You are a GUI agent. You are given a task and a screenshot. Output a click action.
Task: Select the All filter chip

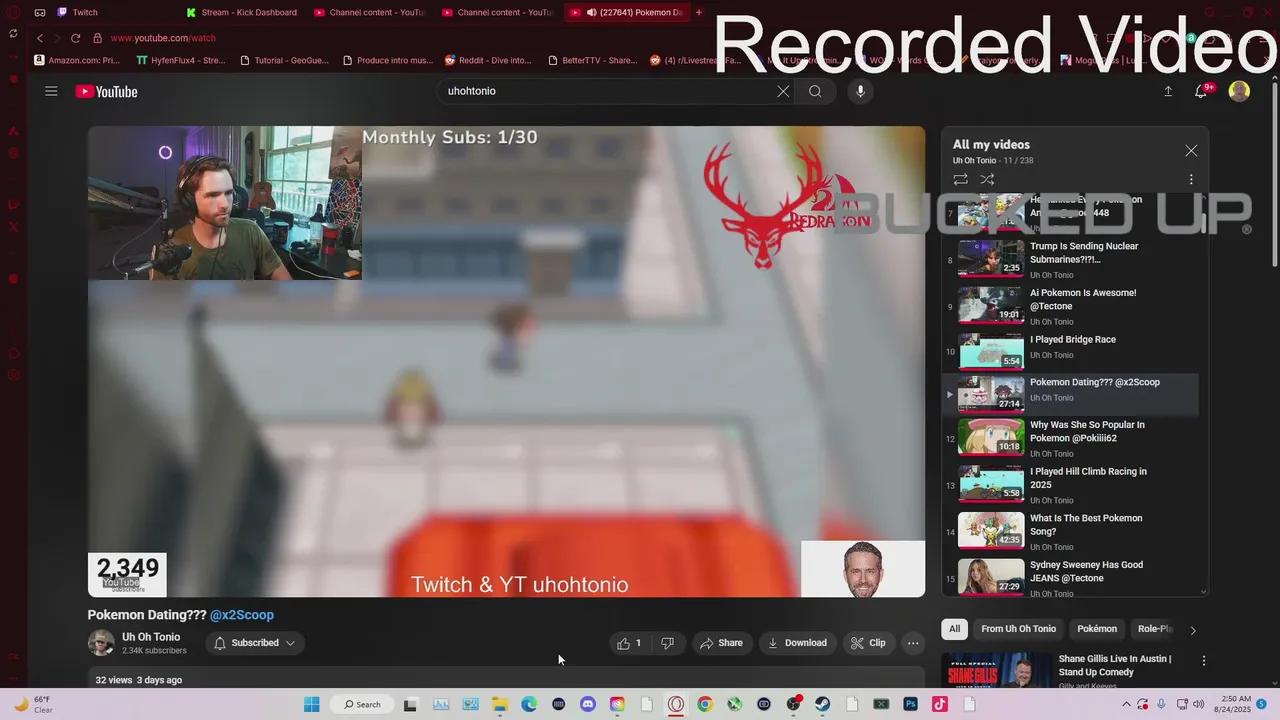coord(954,629)
